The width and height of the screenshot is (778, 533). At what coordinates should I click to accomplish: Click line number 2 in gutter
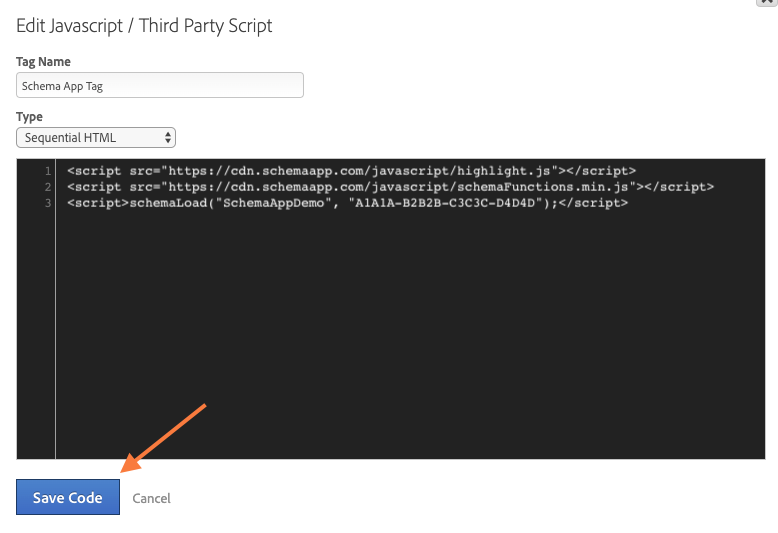(48, 187)
